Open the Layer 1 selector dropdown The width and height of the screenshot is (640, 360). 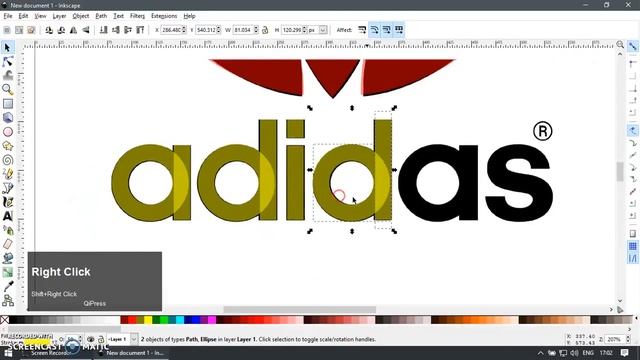(x=134, y=339)
